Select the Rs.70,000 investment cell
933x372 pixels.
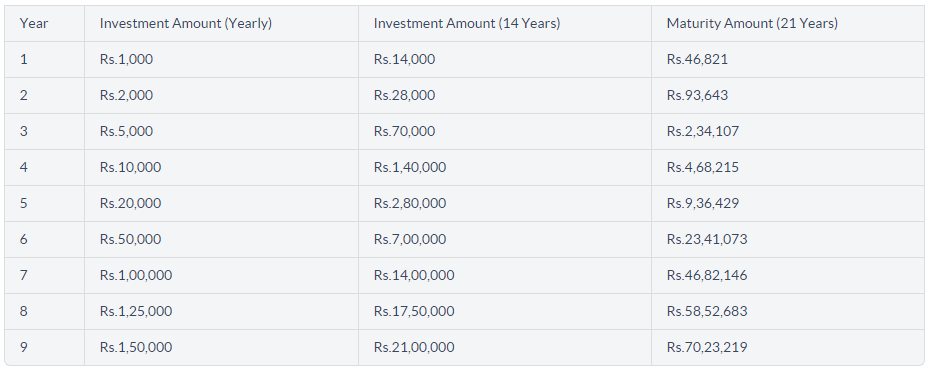coord(405,131)
